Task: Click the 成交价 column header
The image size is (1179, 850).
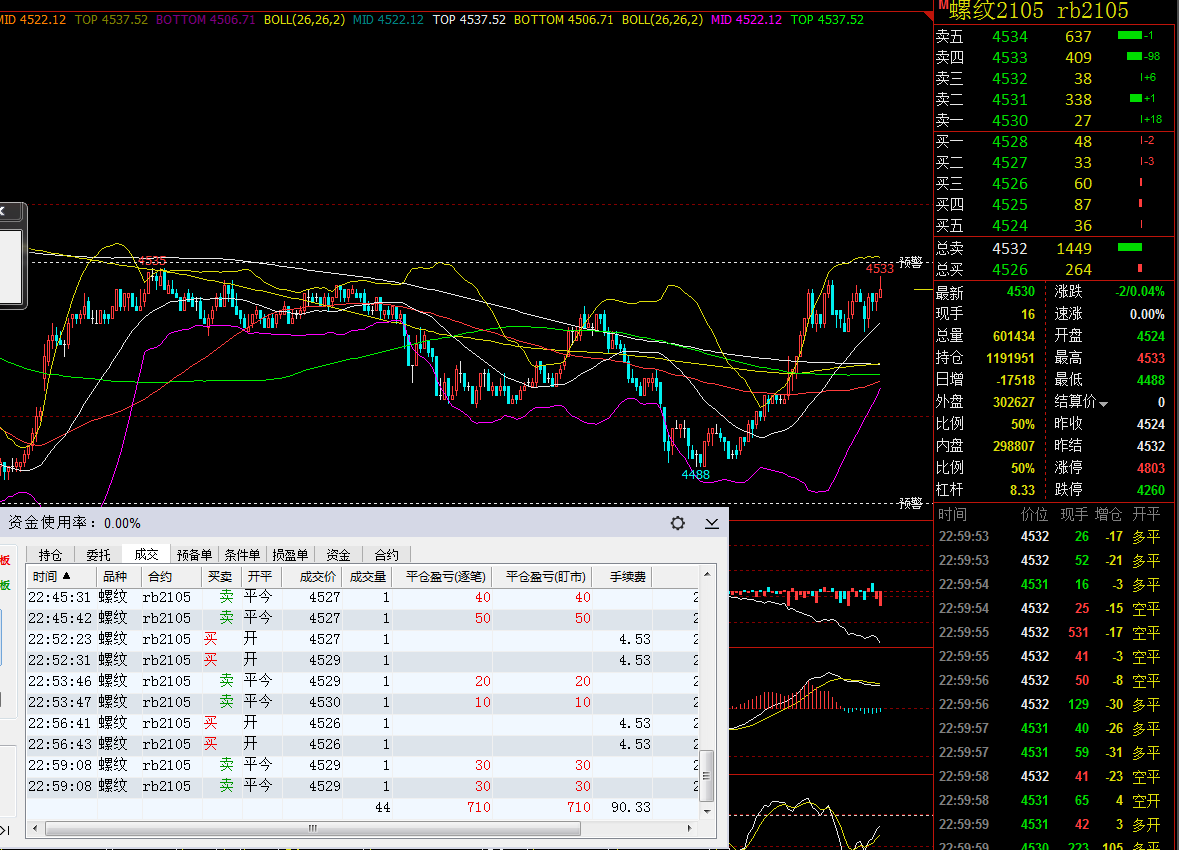Action: point(310,577)
